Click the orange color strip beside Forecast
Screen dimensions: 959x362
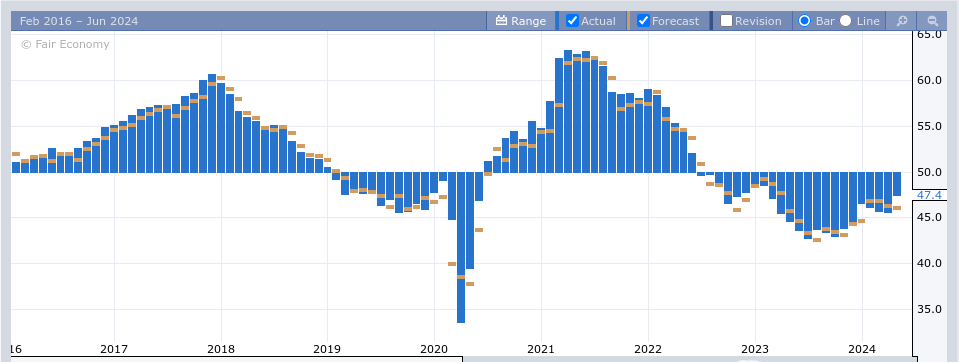point(629,21)
